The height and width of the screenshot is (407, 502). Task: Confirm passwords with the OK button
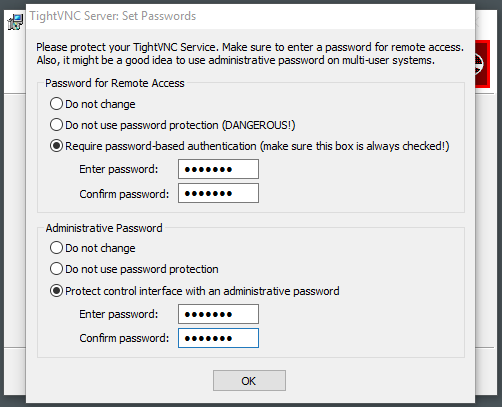point(249,381)
